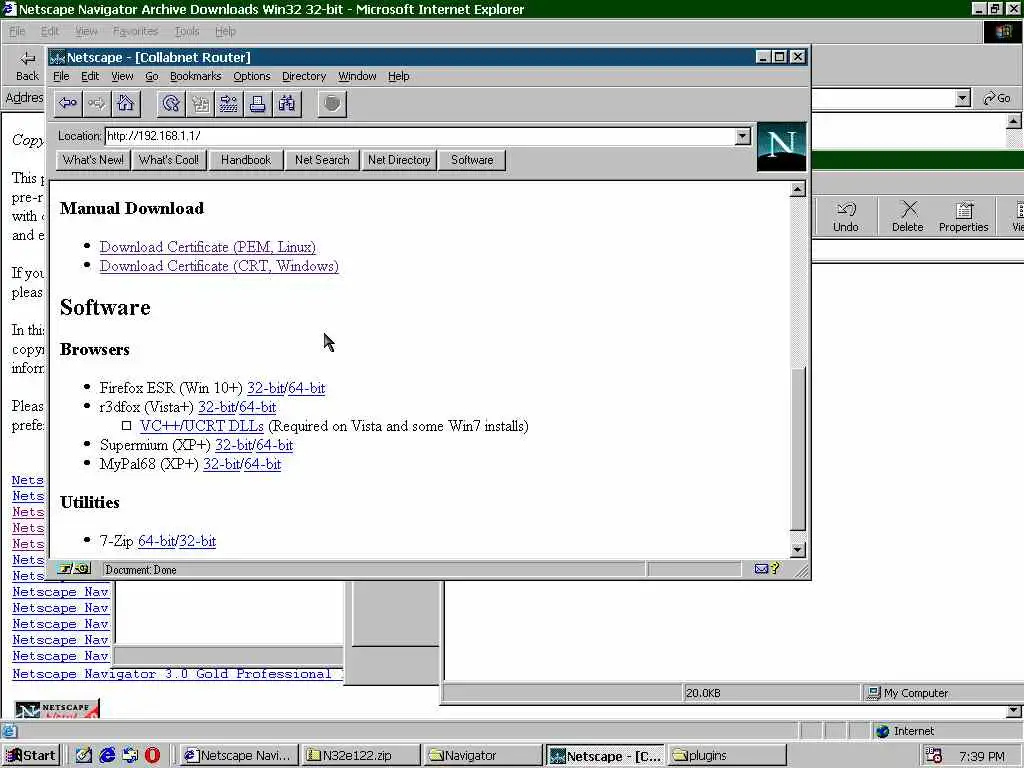
Task: Click the system tray icon beside the clock
Action: click(x=933, y=756)
